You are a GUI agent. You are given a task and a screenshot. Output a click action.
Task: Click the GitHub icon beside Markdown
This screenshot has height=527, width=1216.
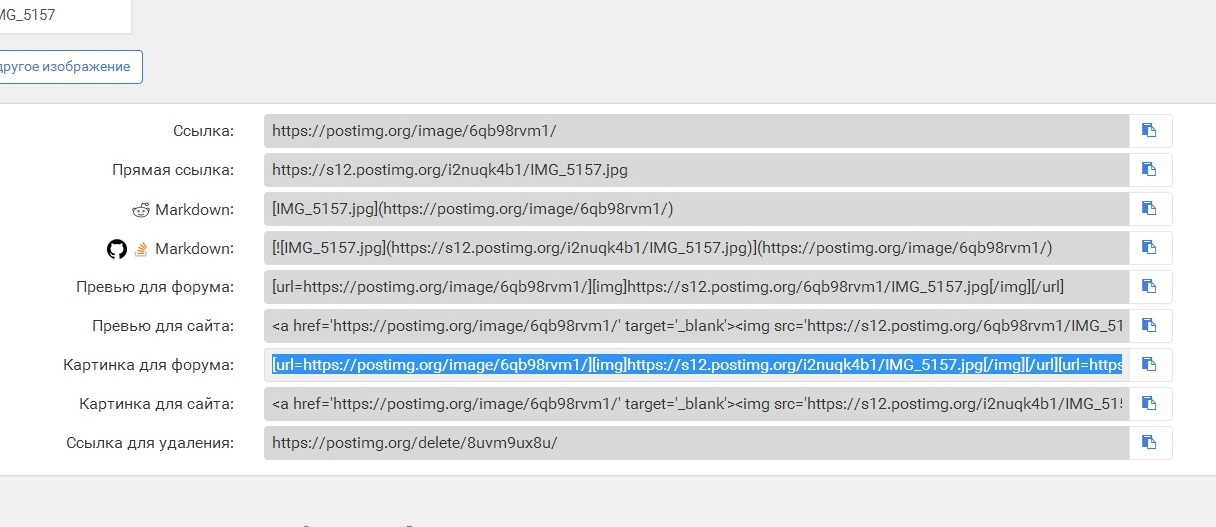[x=117, y=249]
